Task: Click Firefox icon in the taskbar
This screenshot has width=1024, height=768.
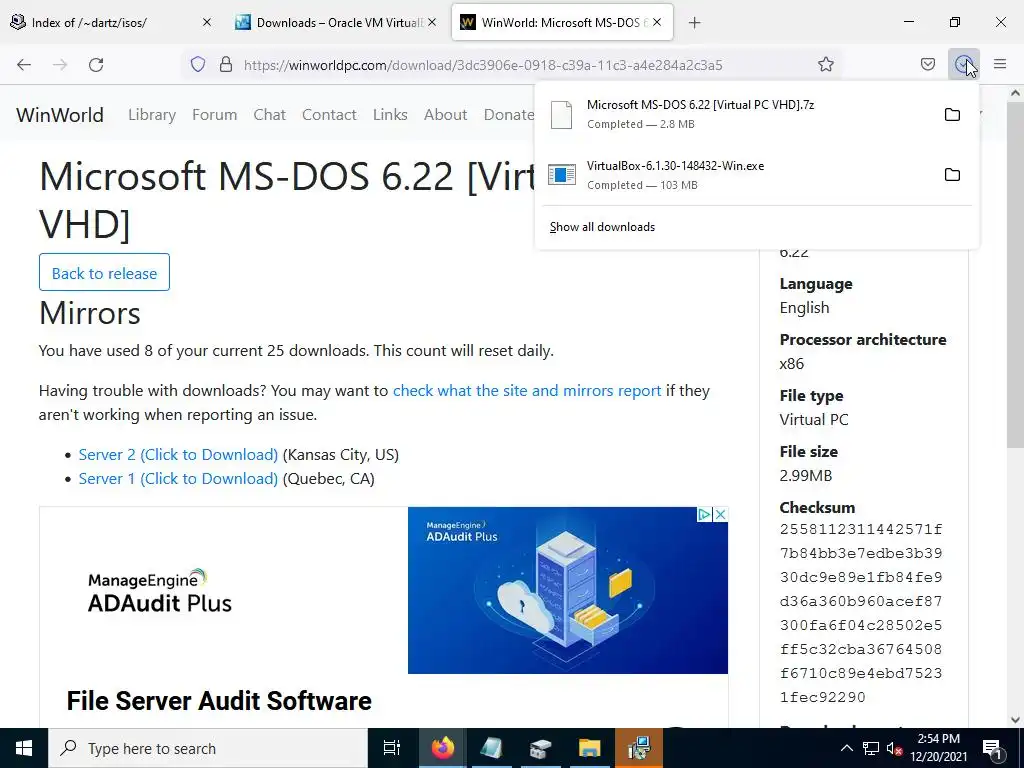Action: 442,748
